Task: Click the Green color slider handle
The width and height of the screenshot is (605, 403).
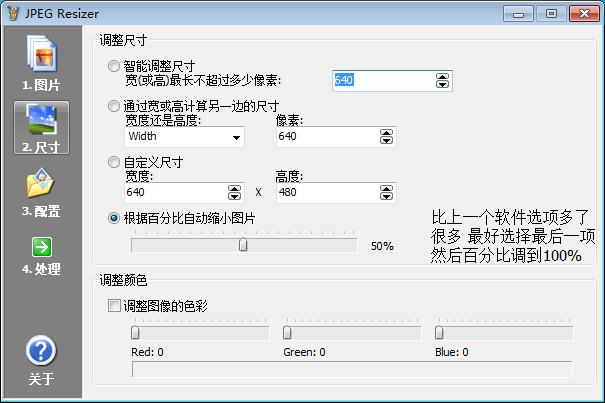Action: tap(287, 333)
